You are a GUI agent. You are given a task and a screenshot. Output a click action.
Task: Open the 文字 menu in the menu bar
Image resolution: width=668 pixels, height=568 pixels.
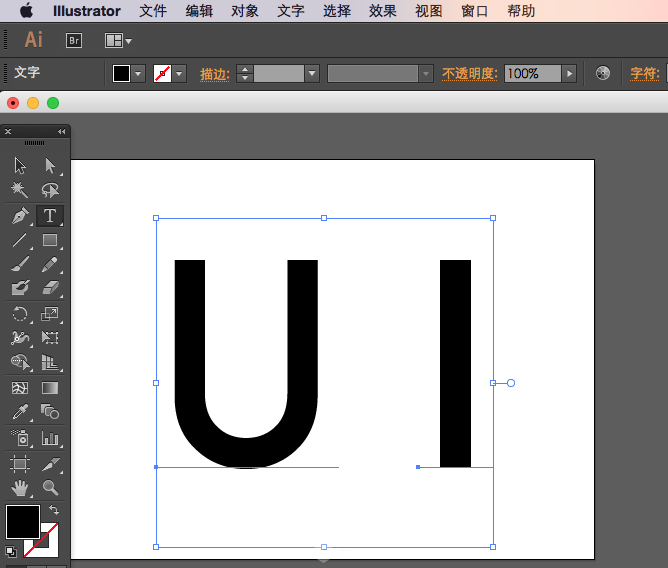tap(291, 11)
